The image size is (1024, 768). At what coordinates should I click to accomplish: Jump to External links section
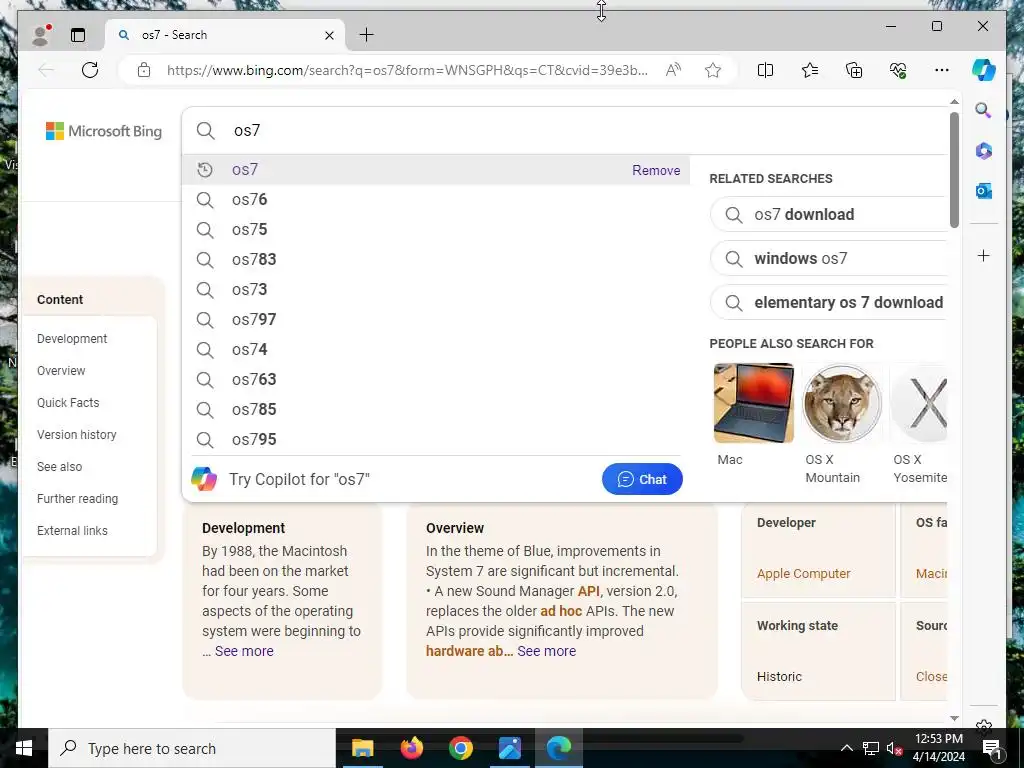72,531
